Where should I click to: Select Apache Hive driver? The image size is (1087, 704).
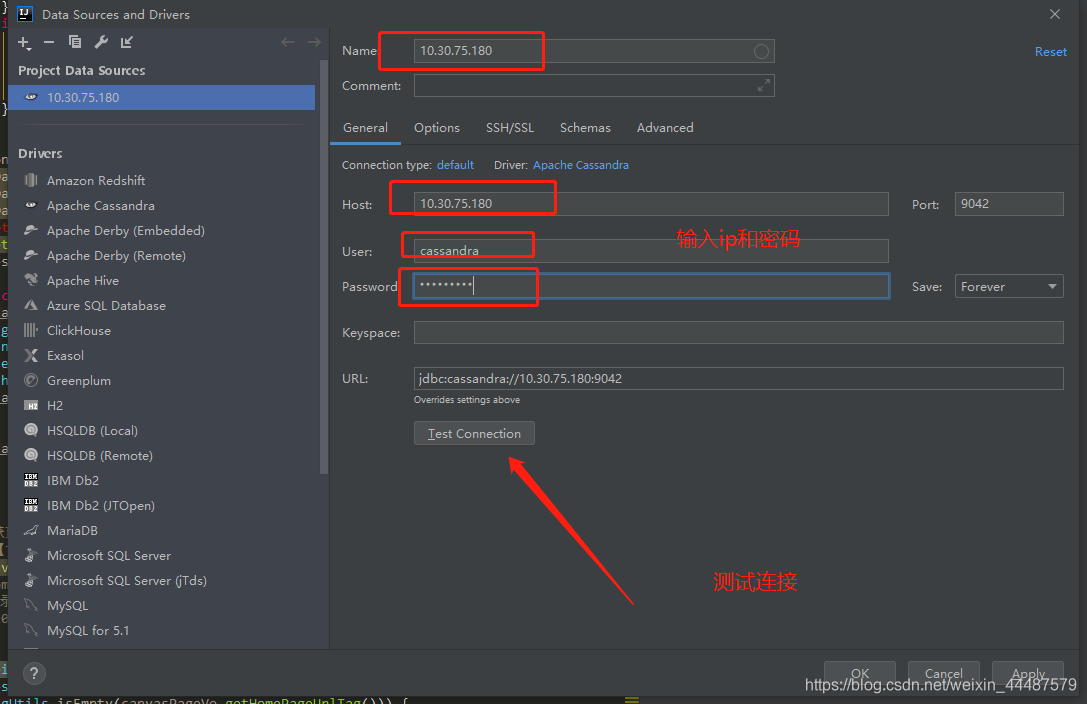click(82, 280)
